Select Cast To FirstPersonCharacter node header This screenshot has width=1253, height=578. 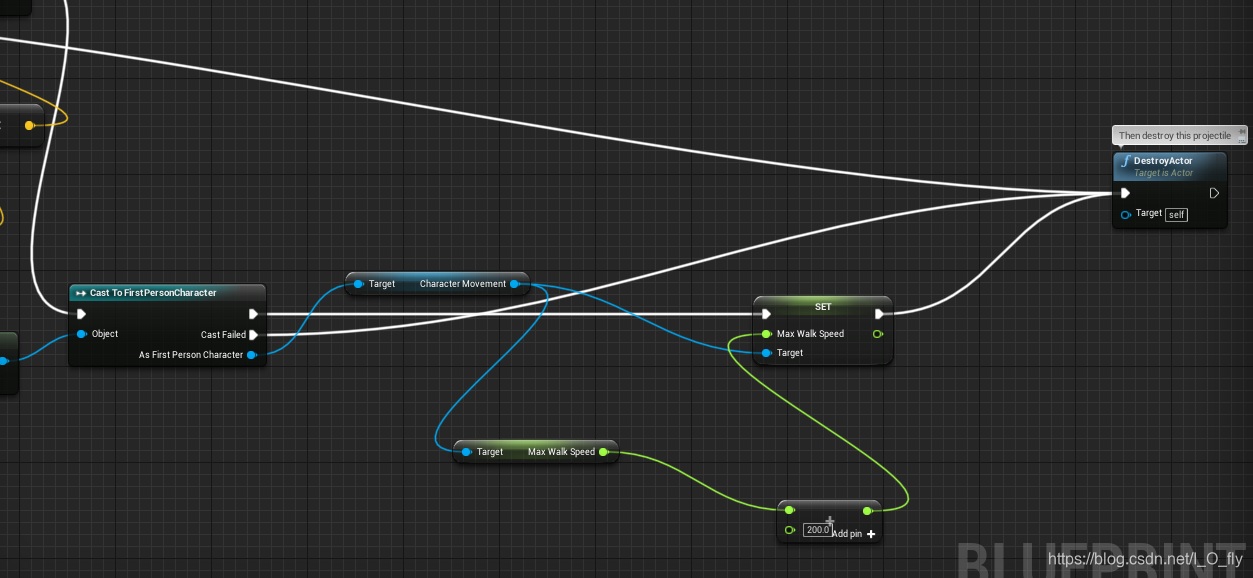pyautogui.click(x=167, y=293)
